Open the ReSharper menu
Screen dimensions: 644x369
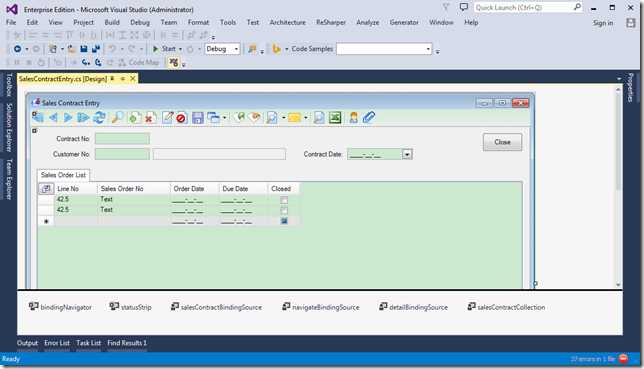pos(331,23)
